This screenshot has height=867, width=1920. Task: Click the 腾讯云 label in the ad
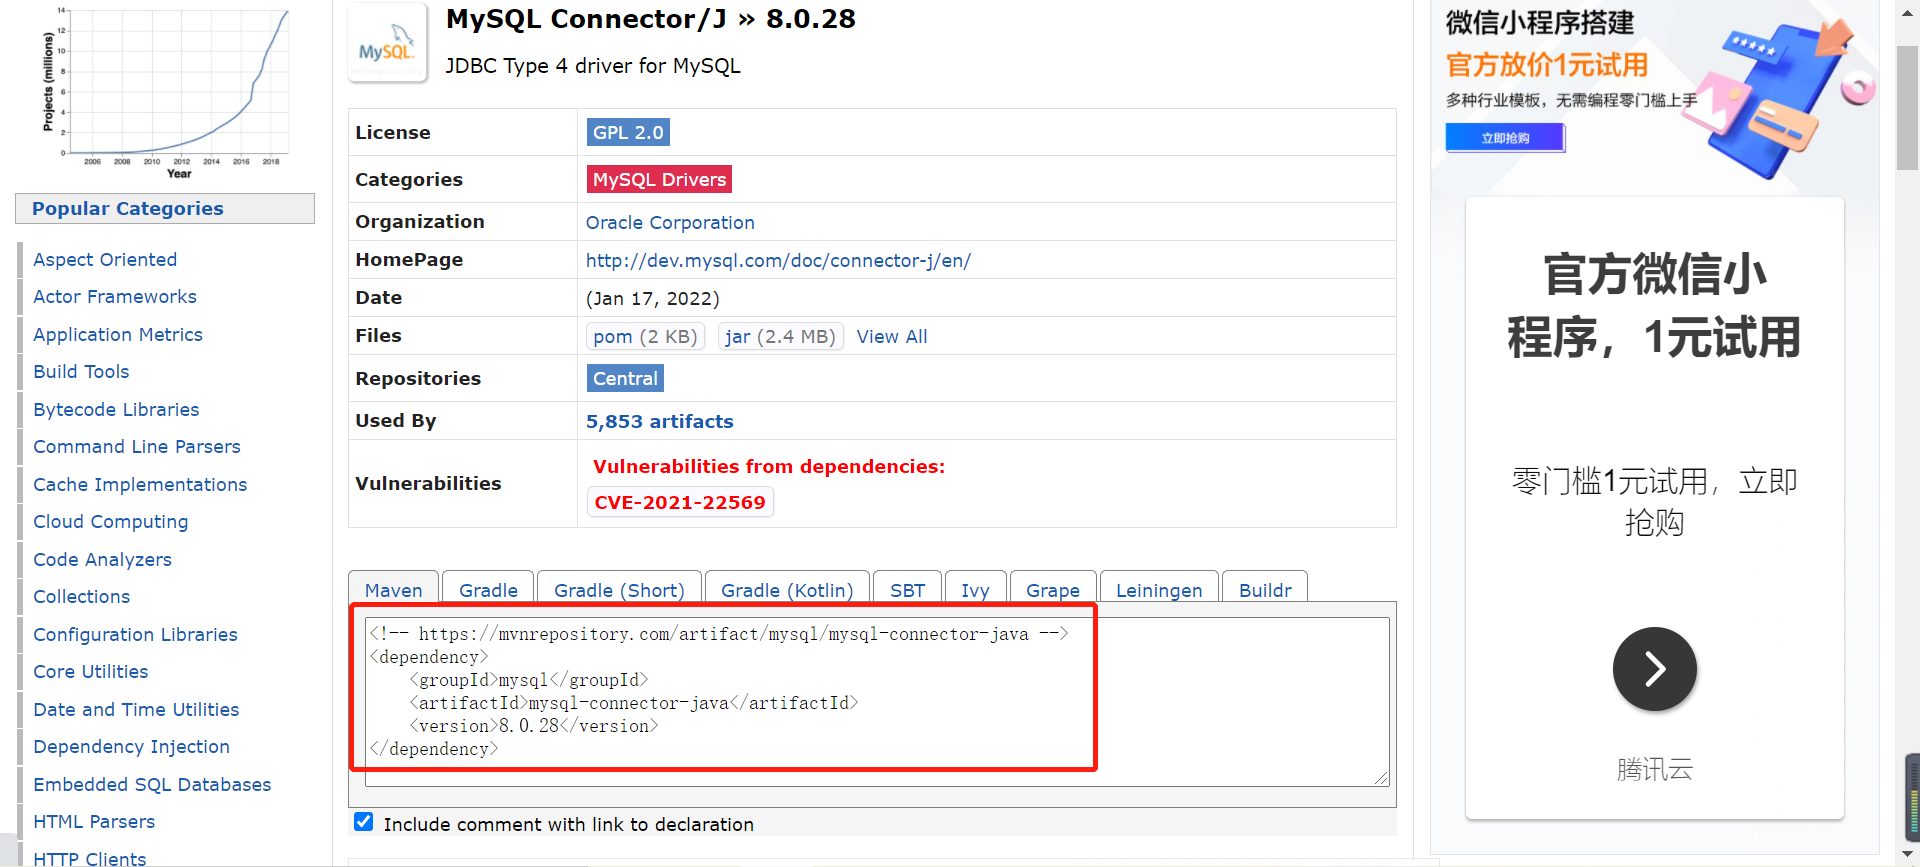(1654, 769)
